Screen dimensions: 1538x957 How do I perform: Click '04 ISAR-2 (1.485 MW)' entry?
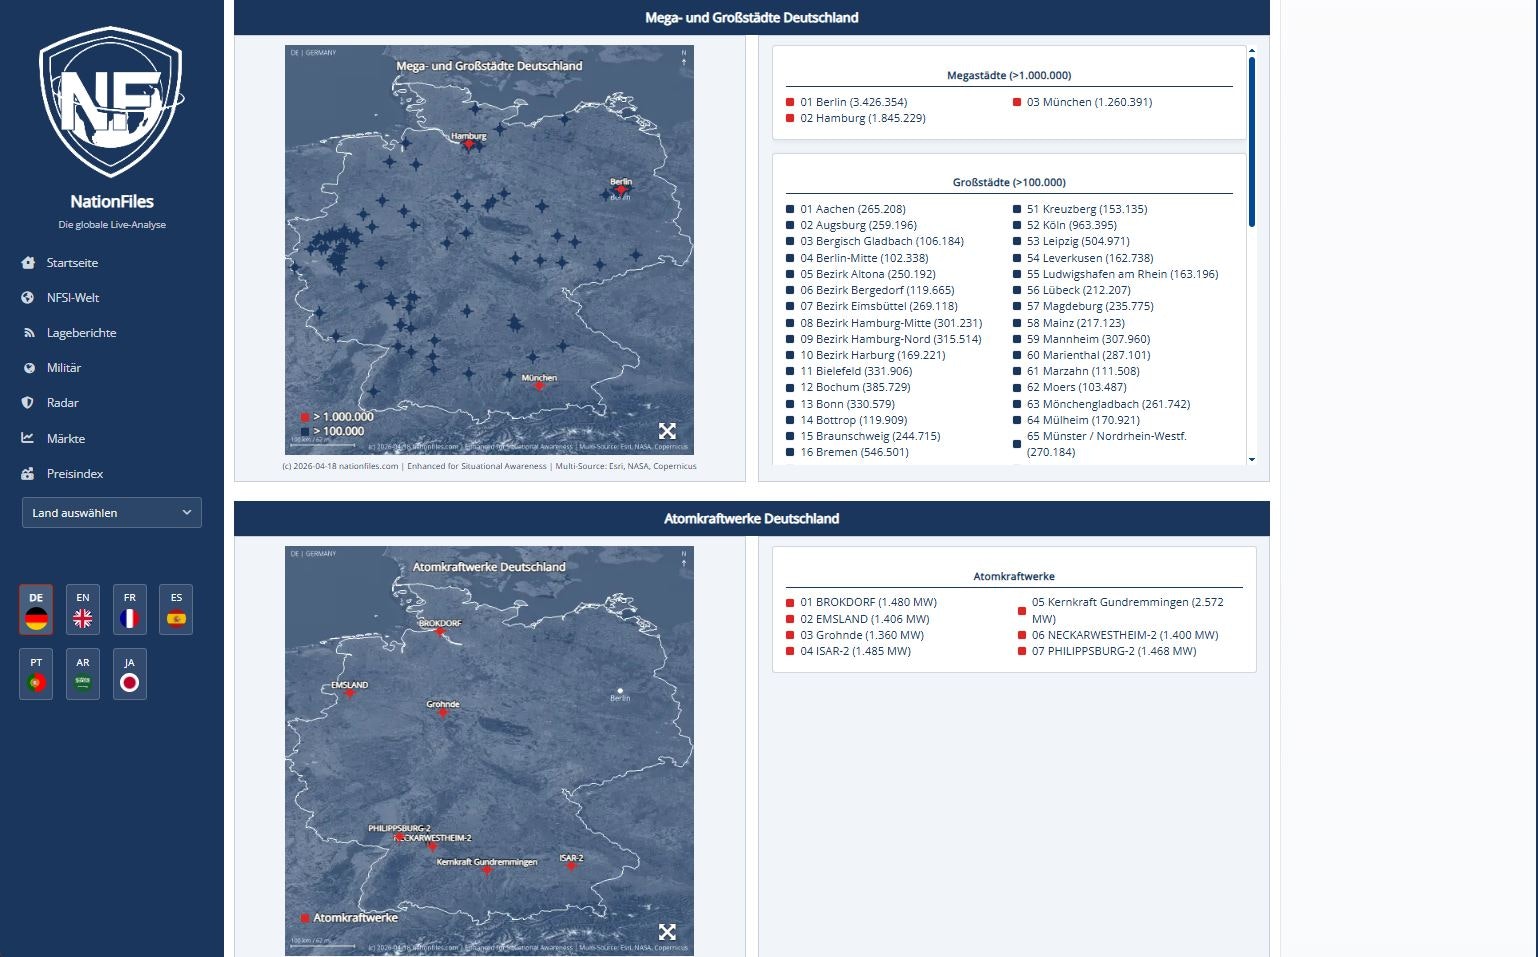click(x=855, y=651)
